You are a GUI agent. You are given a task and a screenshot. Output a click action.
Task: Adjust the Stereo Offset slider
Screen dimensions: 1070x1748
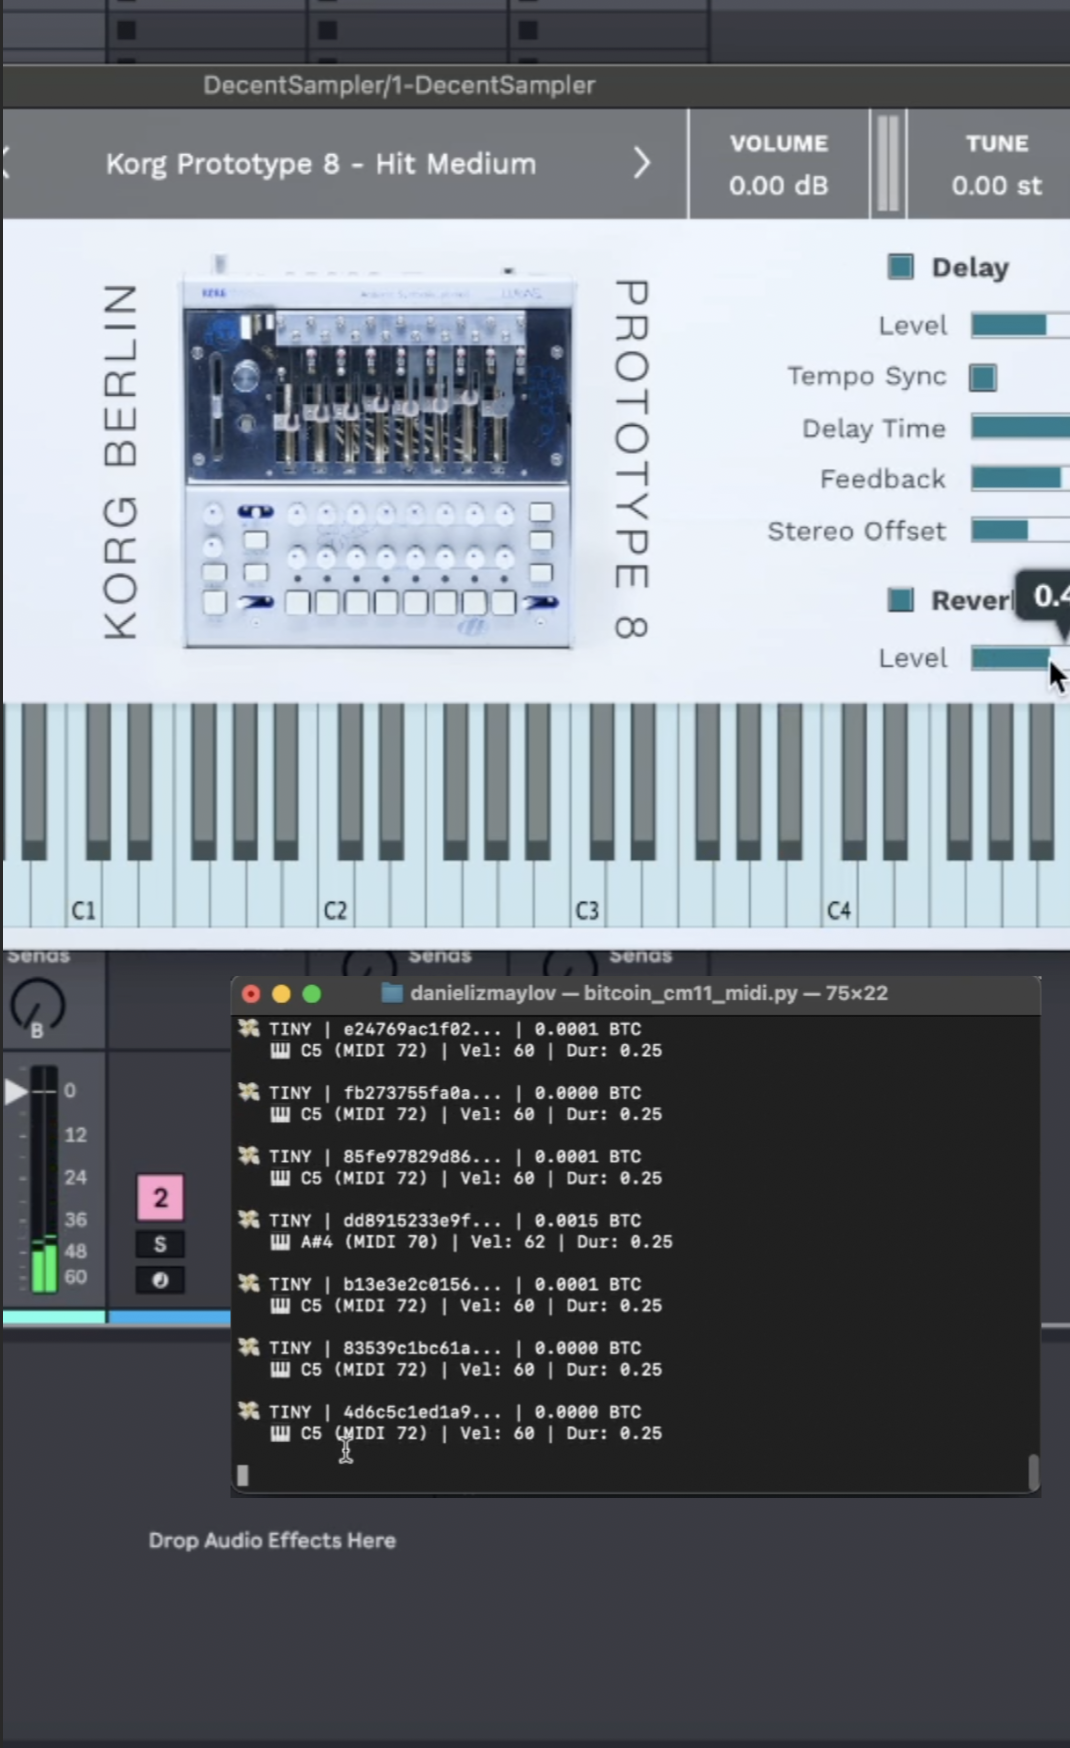click(x=1020, y=531)
